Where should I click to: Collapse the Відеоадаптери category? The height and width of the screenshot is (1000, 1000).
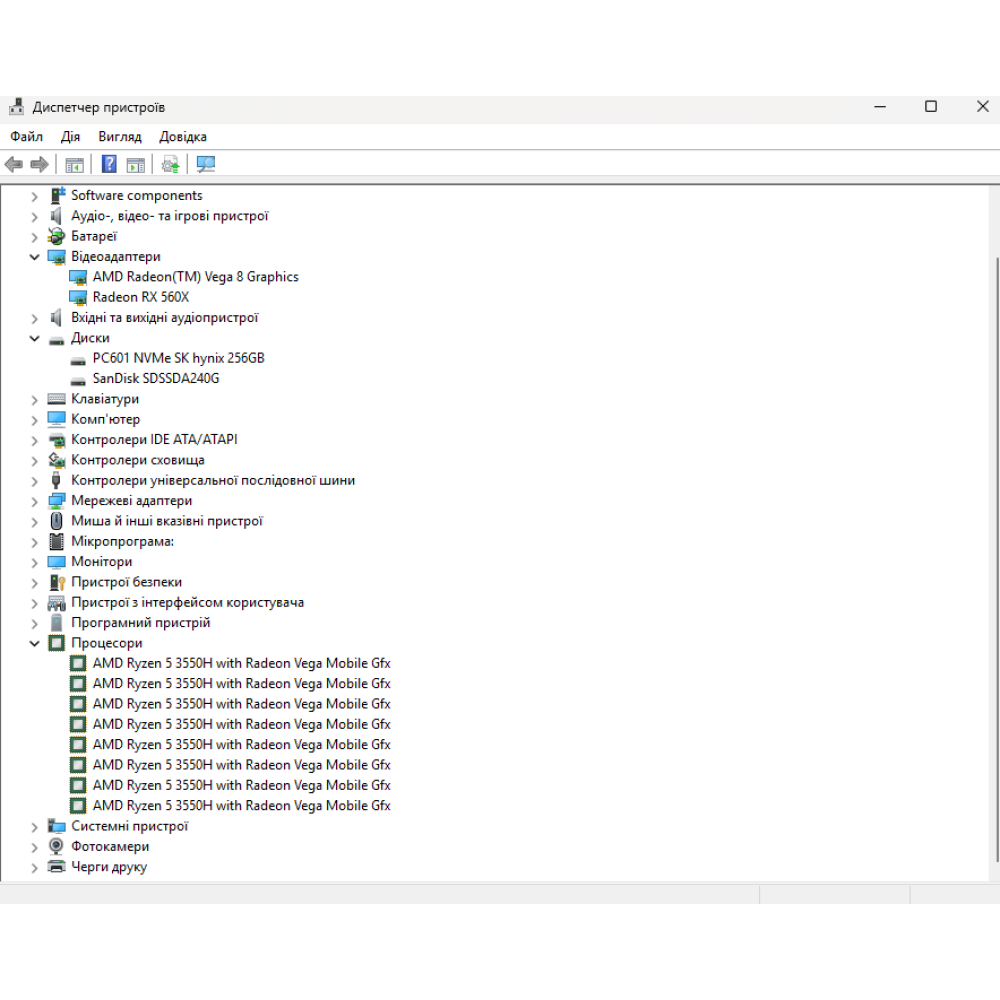[x=35, y=257]
